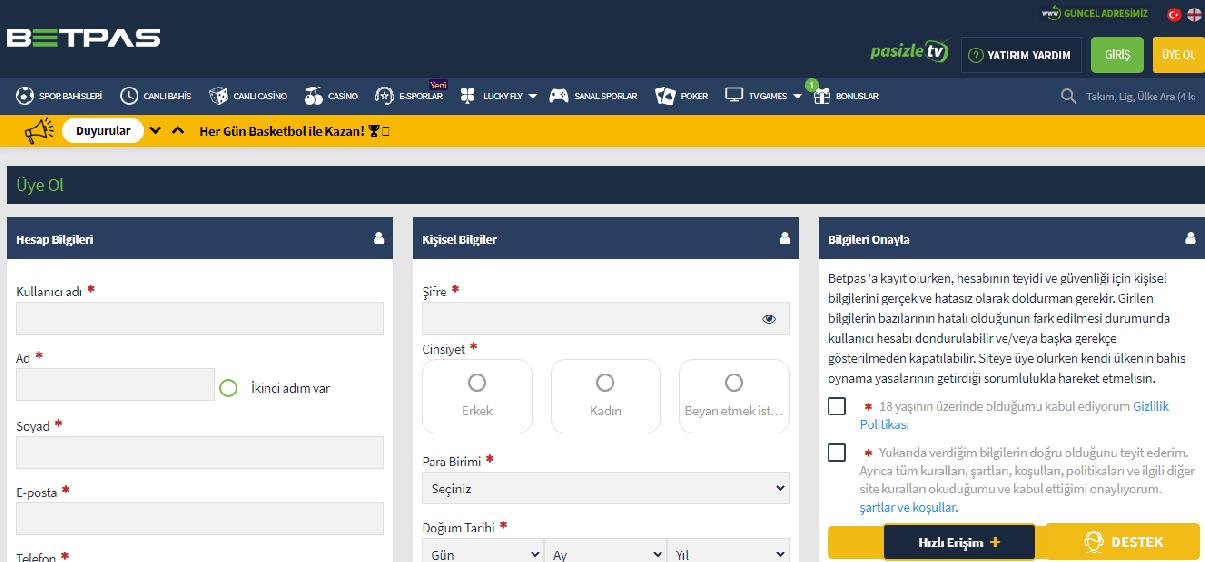The image size is (1205, 562).
Task: Check the Yukarıda verdiğim bilgilerin doğru checkbox
Action: coord(837,452)
